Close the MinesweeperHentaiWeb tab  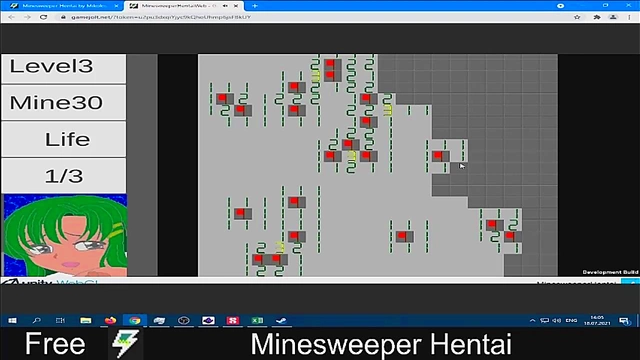tap(236, 6)
